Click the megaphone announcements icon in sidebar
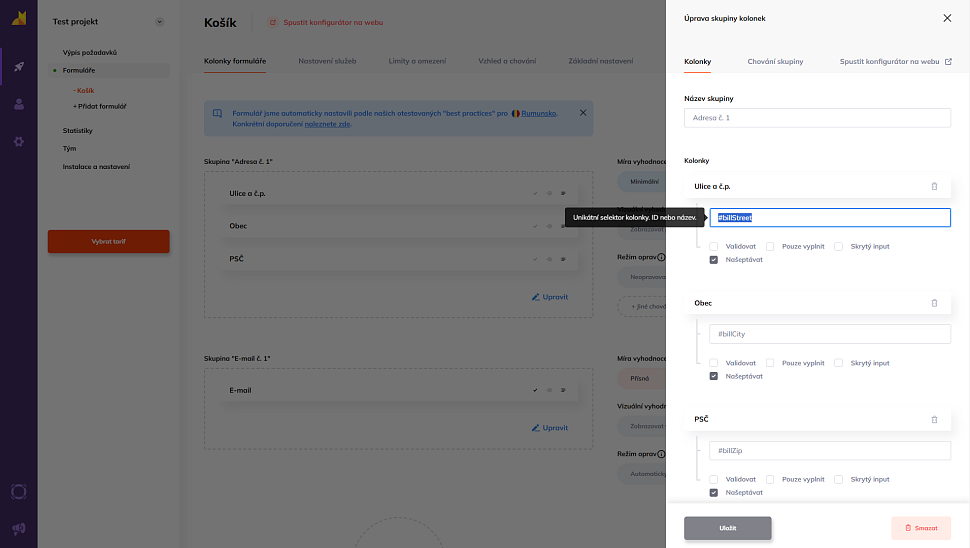This screenshot has width=970, height=548. click(x=19, y=528)
